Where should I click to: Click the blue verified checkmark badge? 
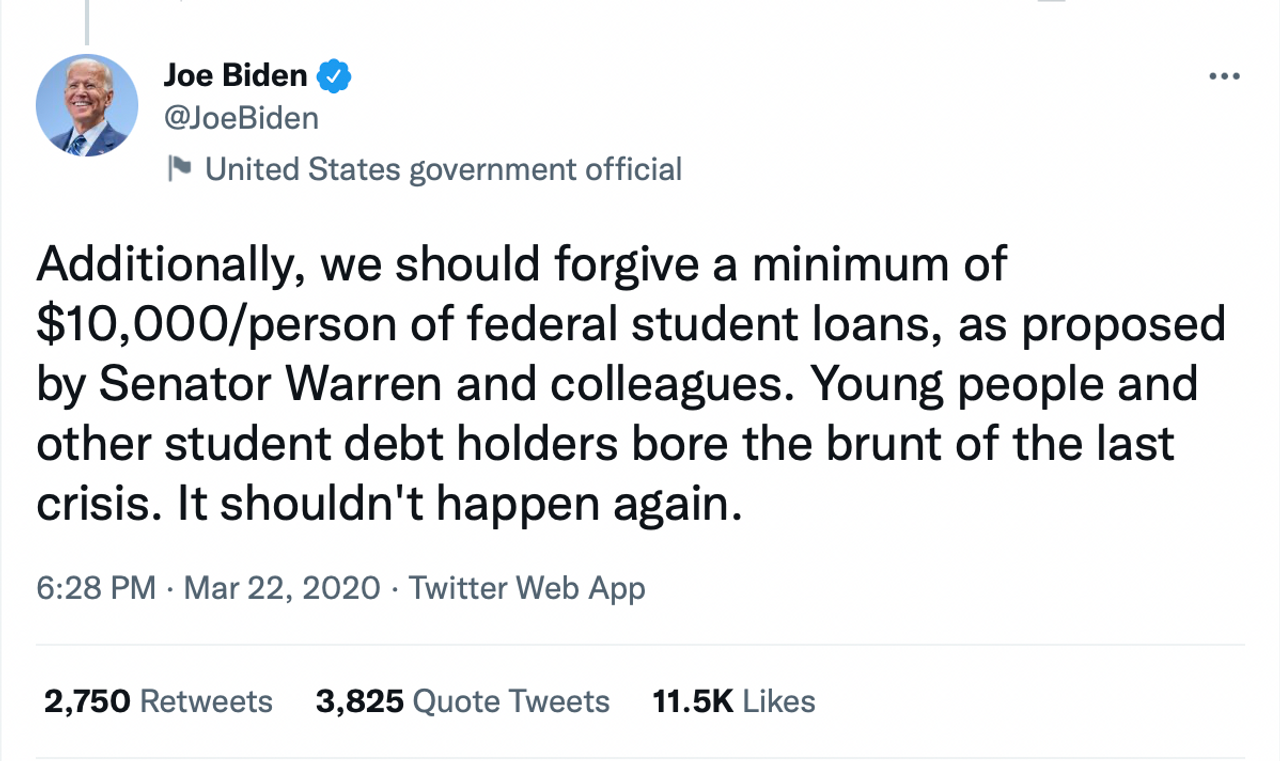pos(333,75)
